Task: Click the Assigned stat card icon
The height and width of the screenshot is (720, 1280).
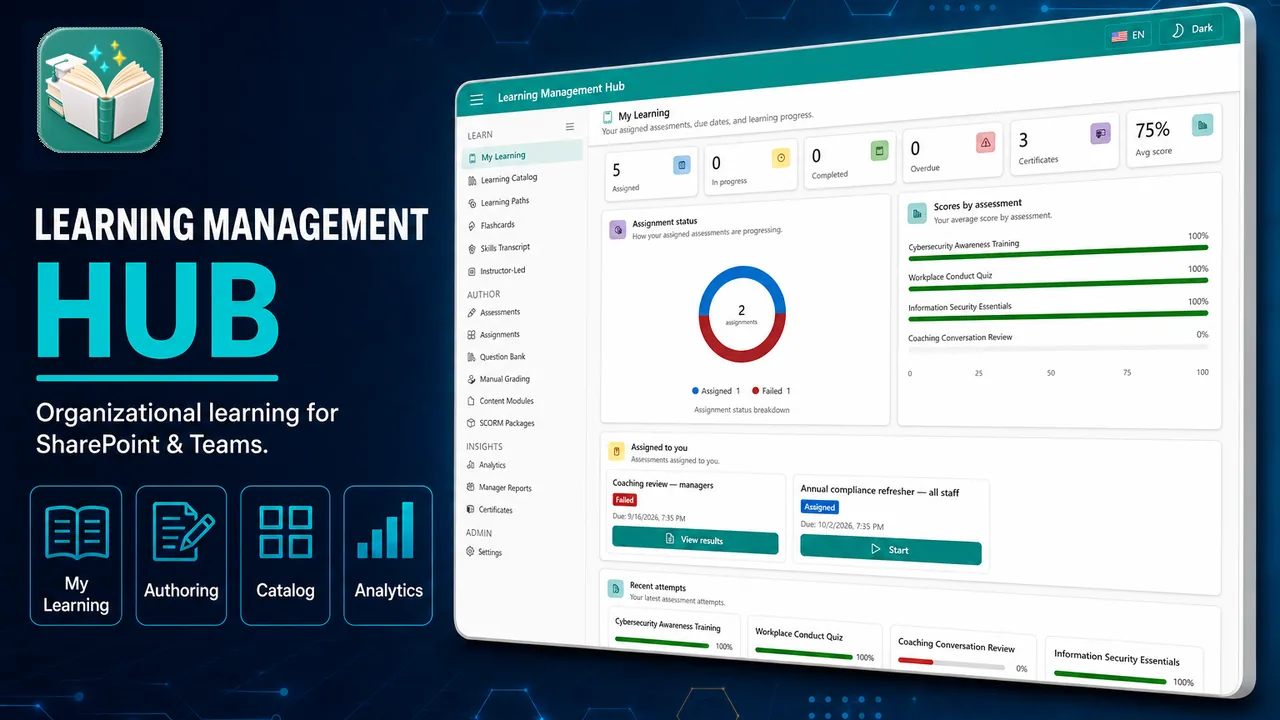Action: [x=681, y=165]
